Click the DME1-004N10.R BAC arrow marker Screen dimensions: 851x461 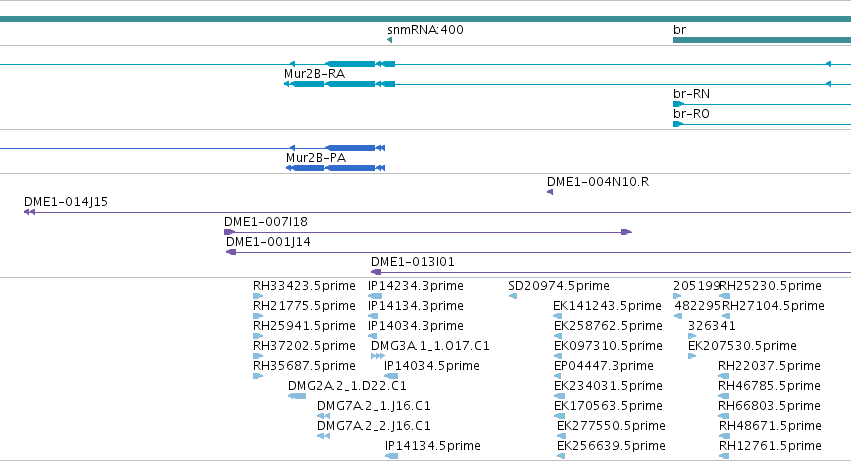pos(550,192)
